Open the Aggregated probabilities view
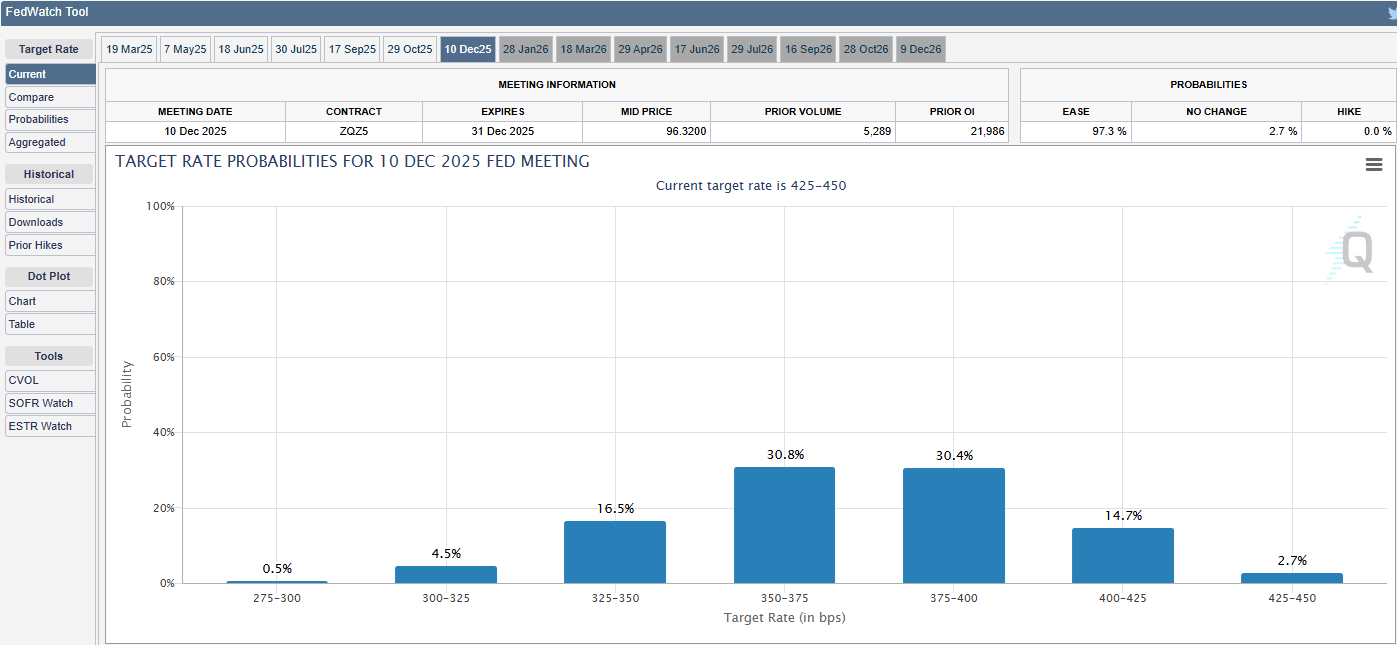Viewport: 1397px width, 645px height. [50, 142]
